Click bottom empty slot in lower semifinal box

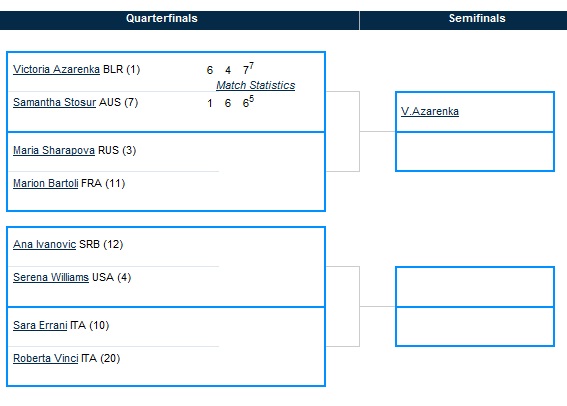click(x=475, y=326)
